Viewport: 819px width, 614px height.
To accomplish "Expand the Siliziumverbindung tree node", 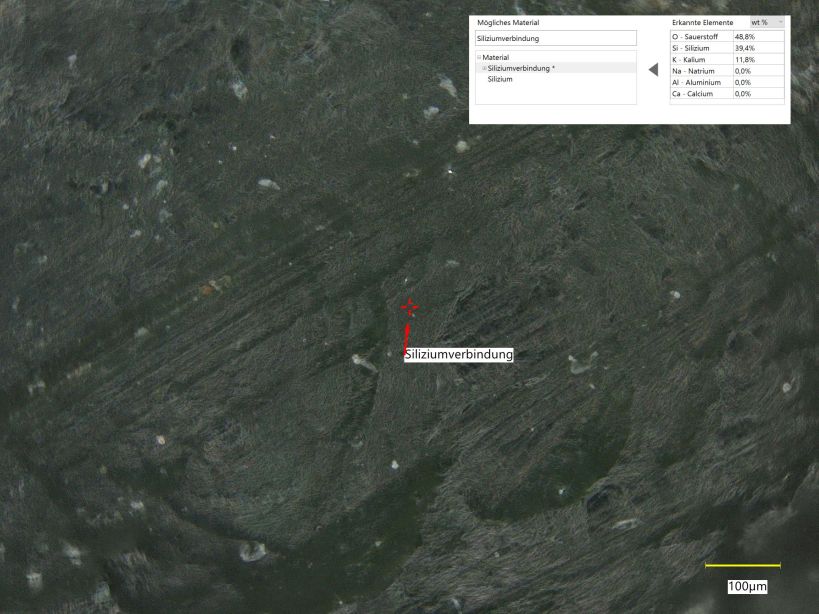I will [485, 68].
